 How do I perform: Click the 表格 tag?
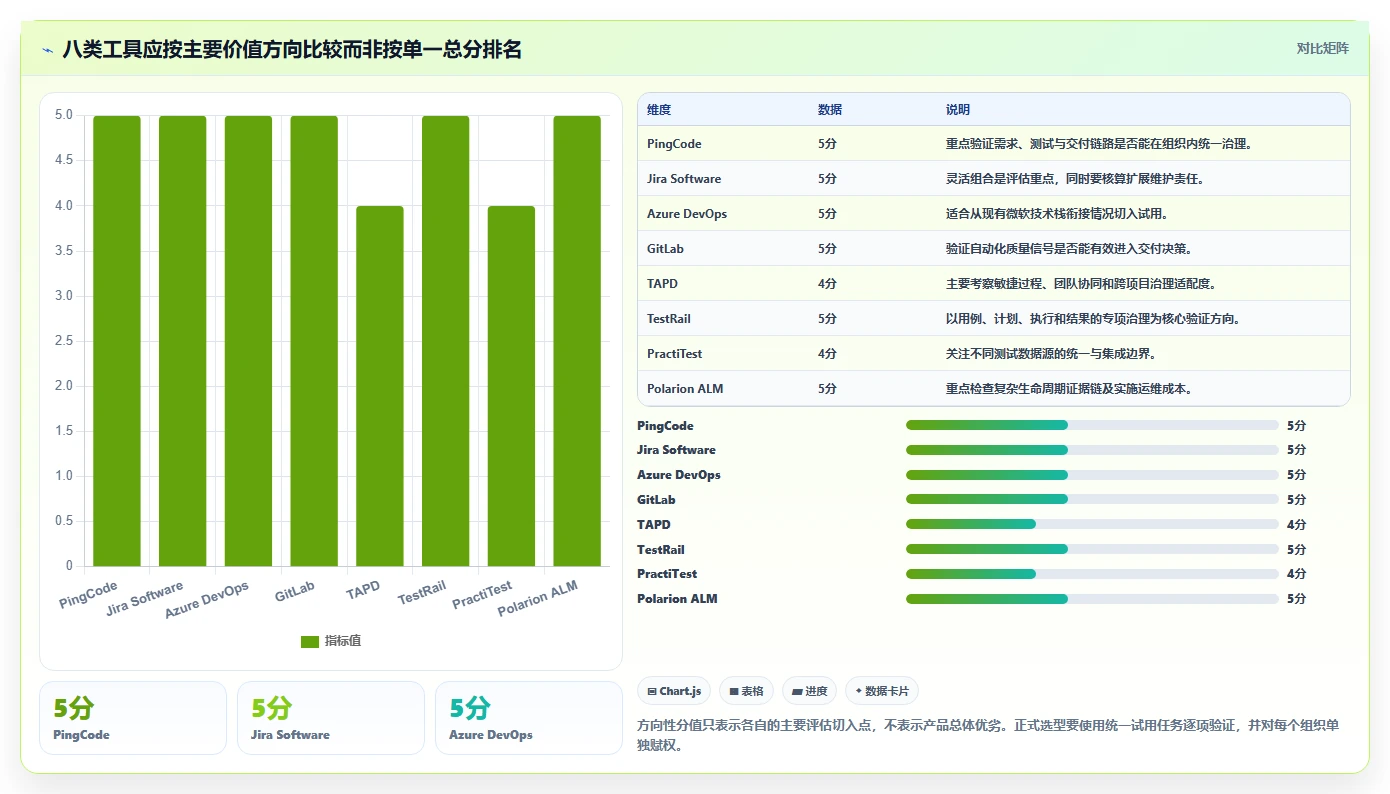coord(746,691)
